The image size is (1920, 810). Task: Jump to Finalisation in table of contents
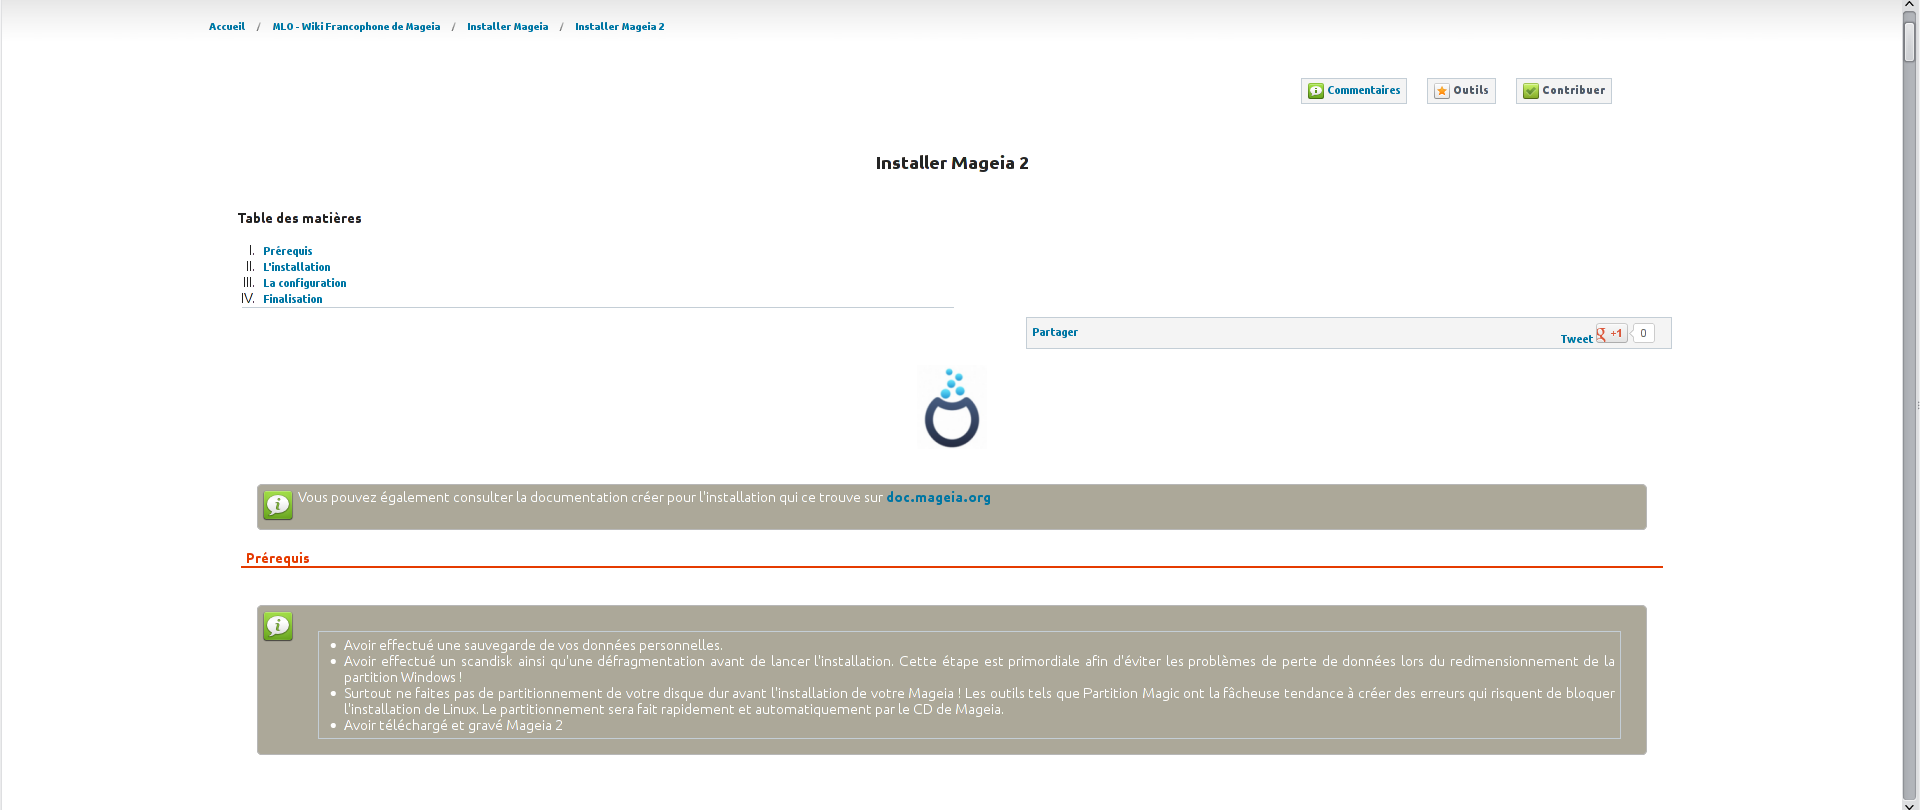[x=293, y=299]
